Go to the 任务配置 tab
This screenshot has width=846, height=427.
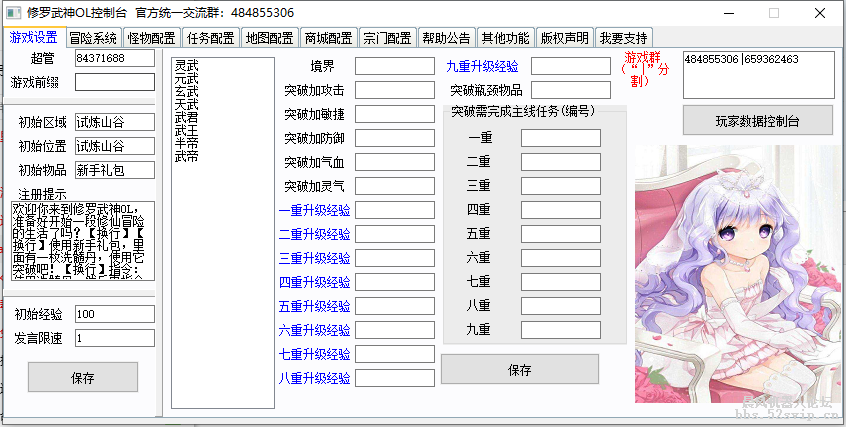pos(211,38)
